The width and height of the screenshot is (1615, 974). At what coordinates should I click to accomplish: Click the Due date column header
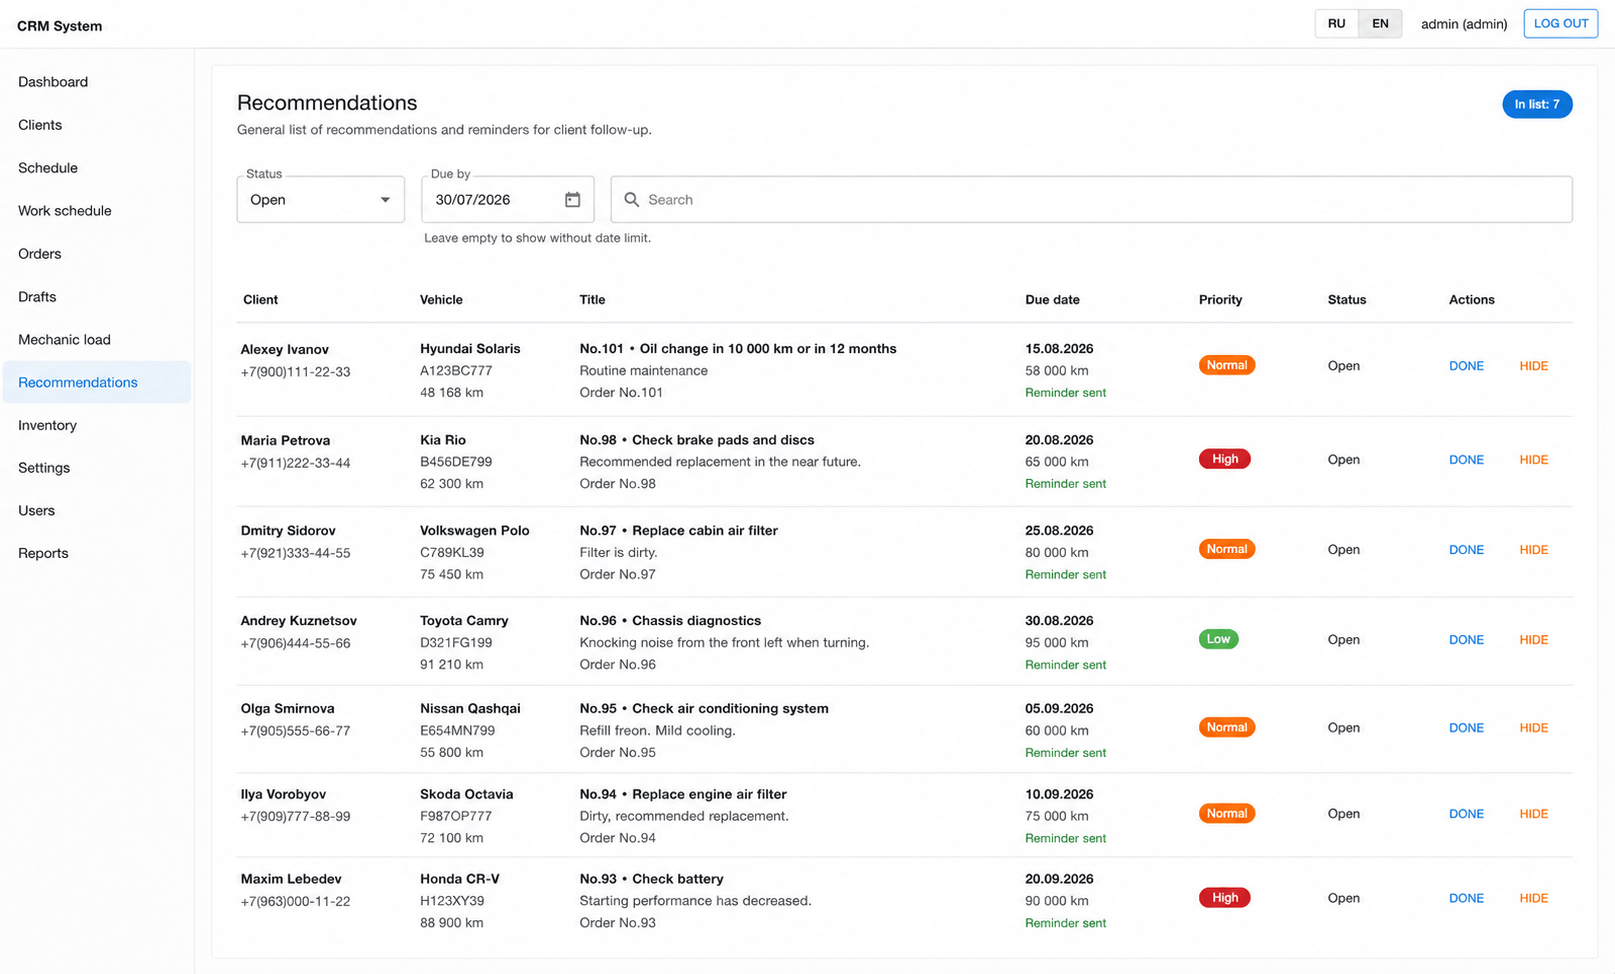pos(1052,300)
